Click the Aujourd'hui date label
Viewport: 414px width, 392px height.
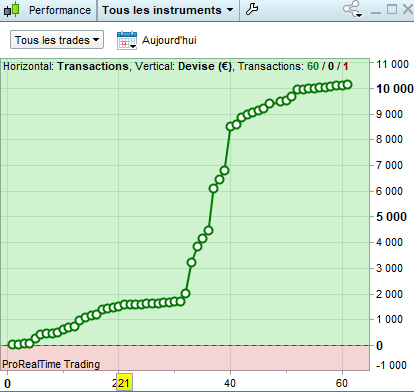click(169, 40)
